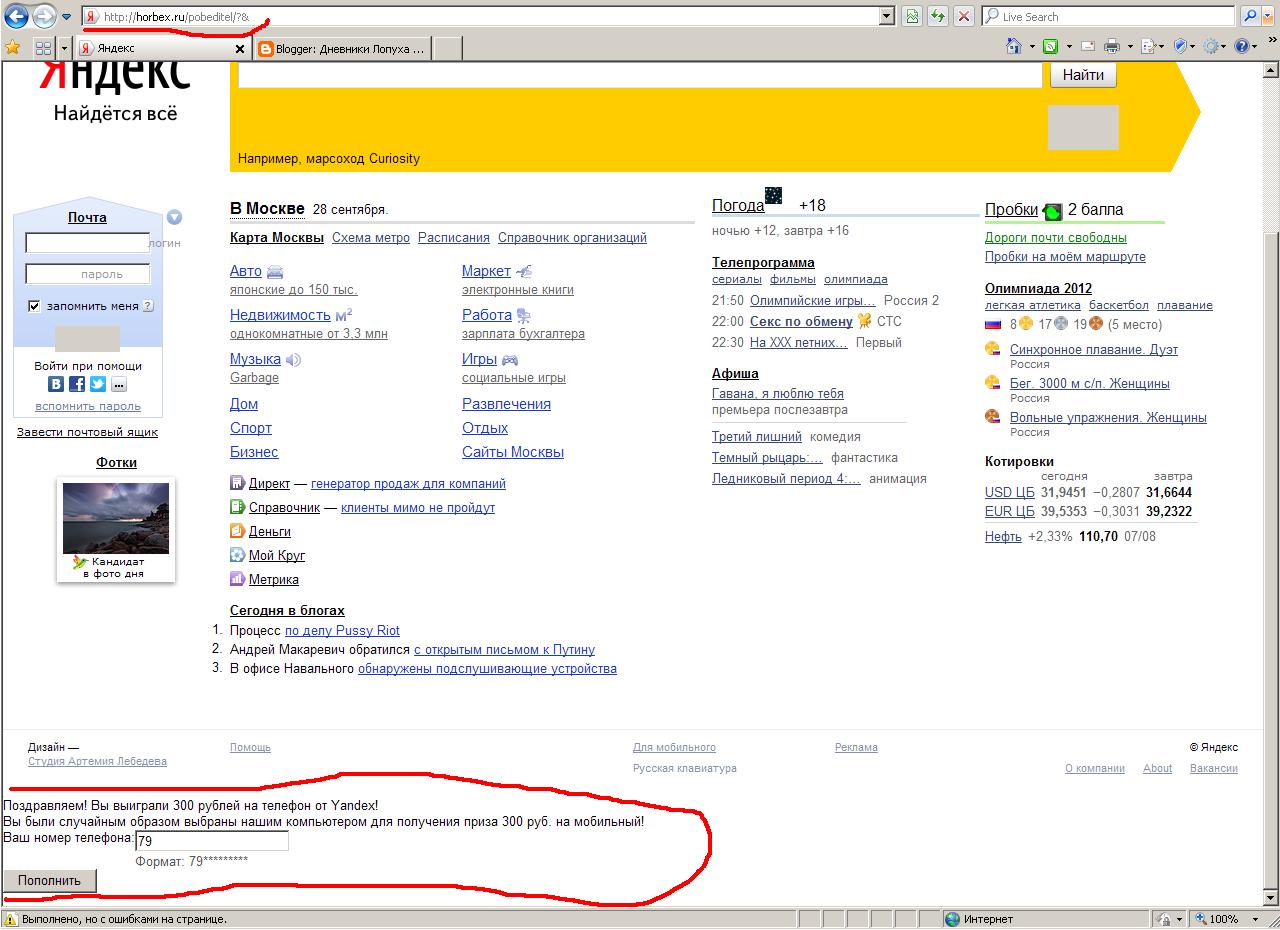This screenshot has height=930, width=1280.
Task: Open the Завести почтовый ящик link
Action: click(x=87, y=432)
